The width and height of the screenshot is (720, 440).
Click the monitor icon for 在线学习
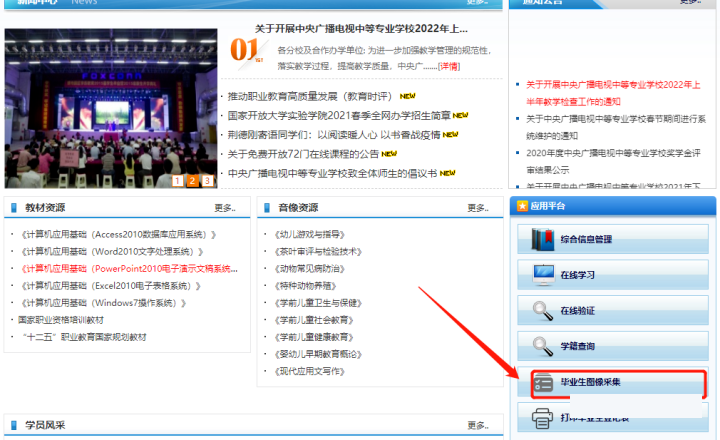(543, 275)
